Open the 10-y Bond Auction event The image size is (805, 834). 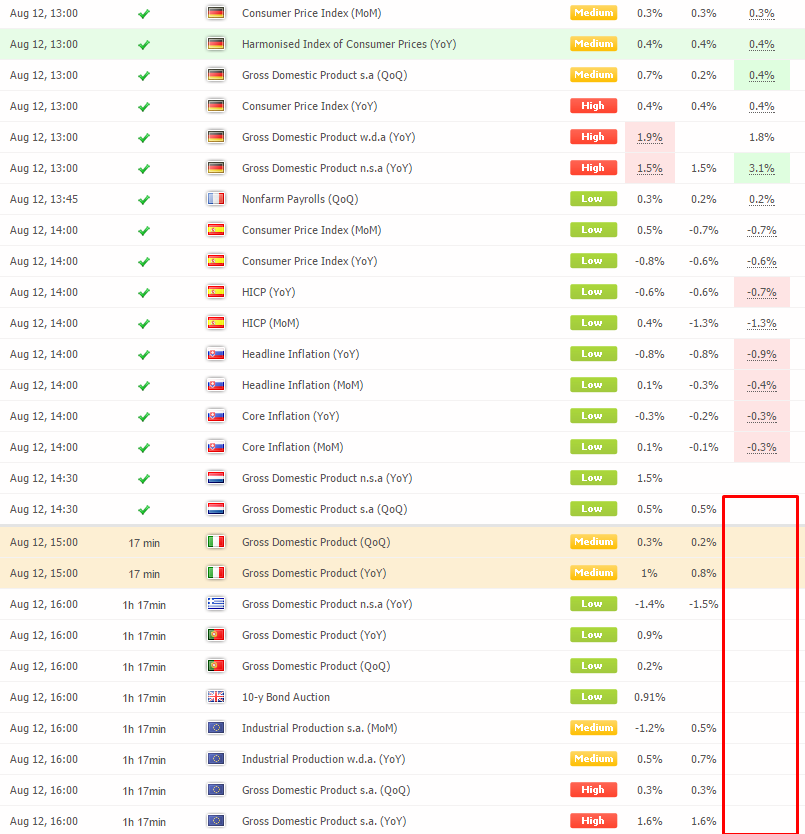tap(285, 697)
